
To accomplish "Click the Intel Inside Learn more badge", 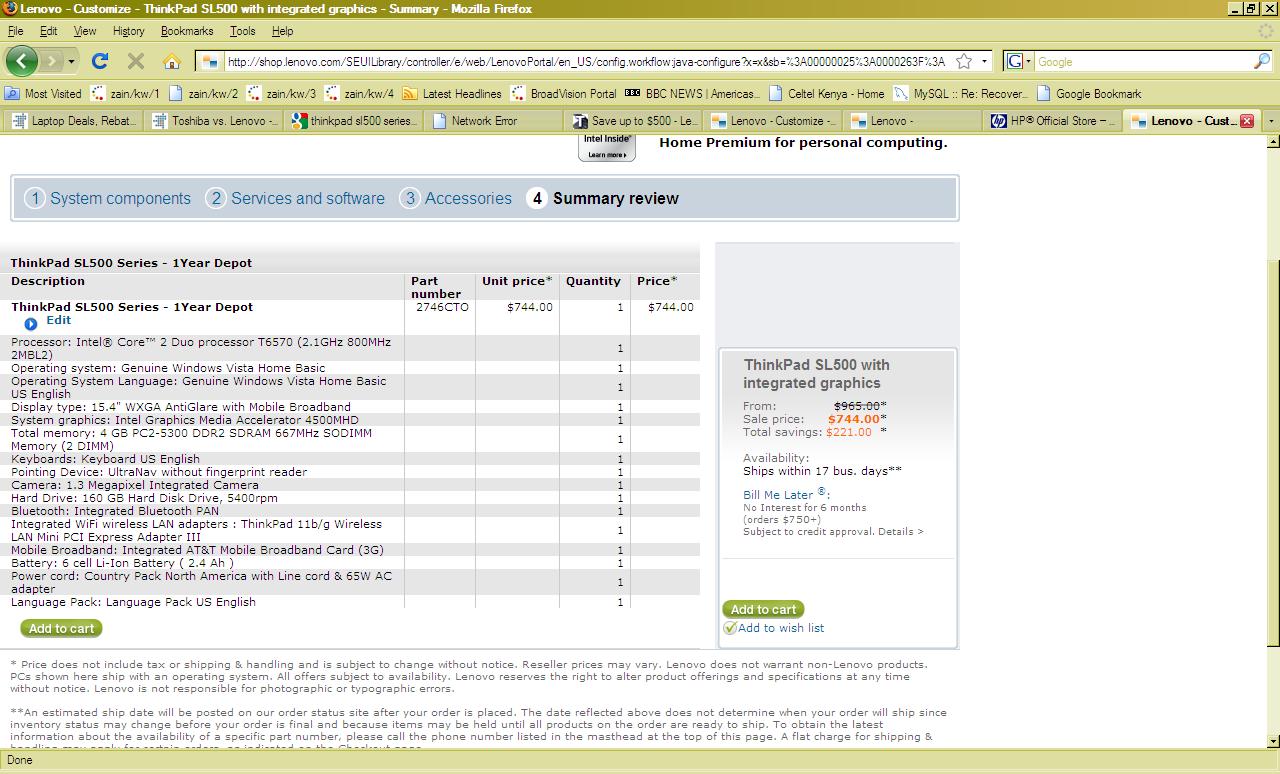I will 607,148.
